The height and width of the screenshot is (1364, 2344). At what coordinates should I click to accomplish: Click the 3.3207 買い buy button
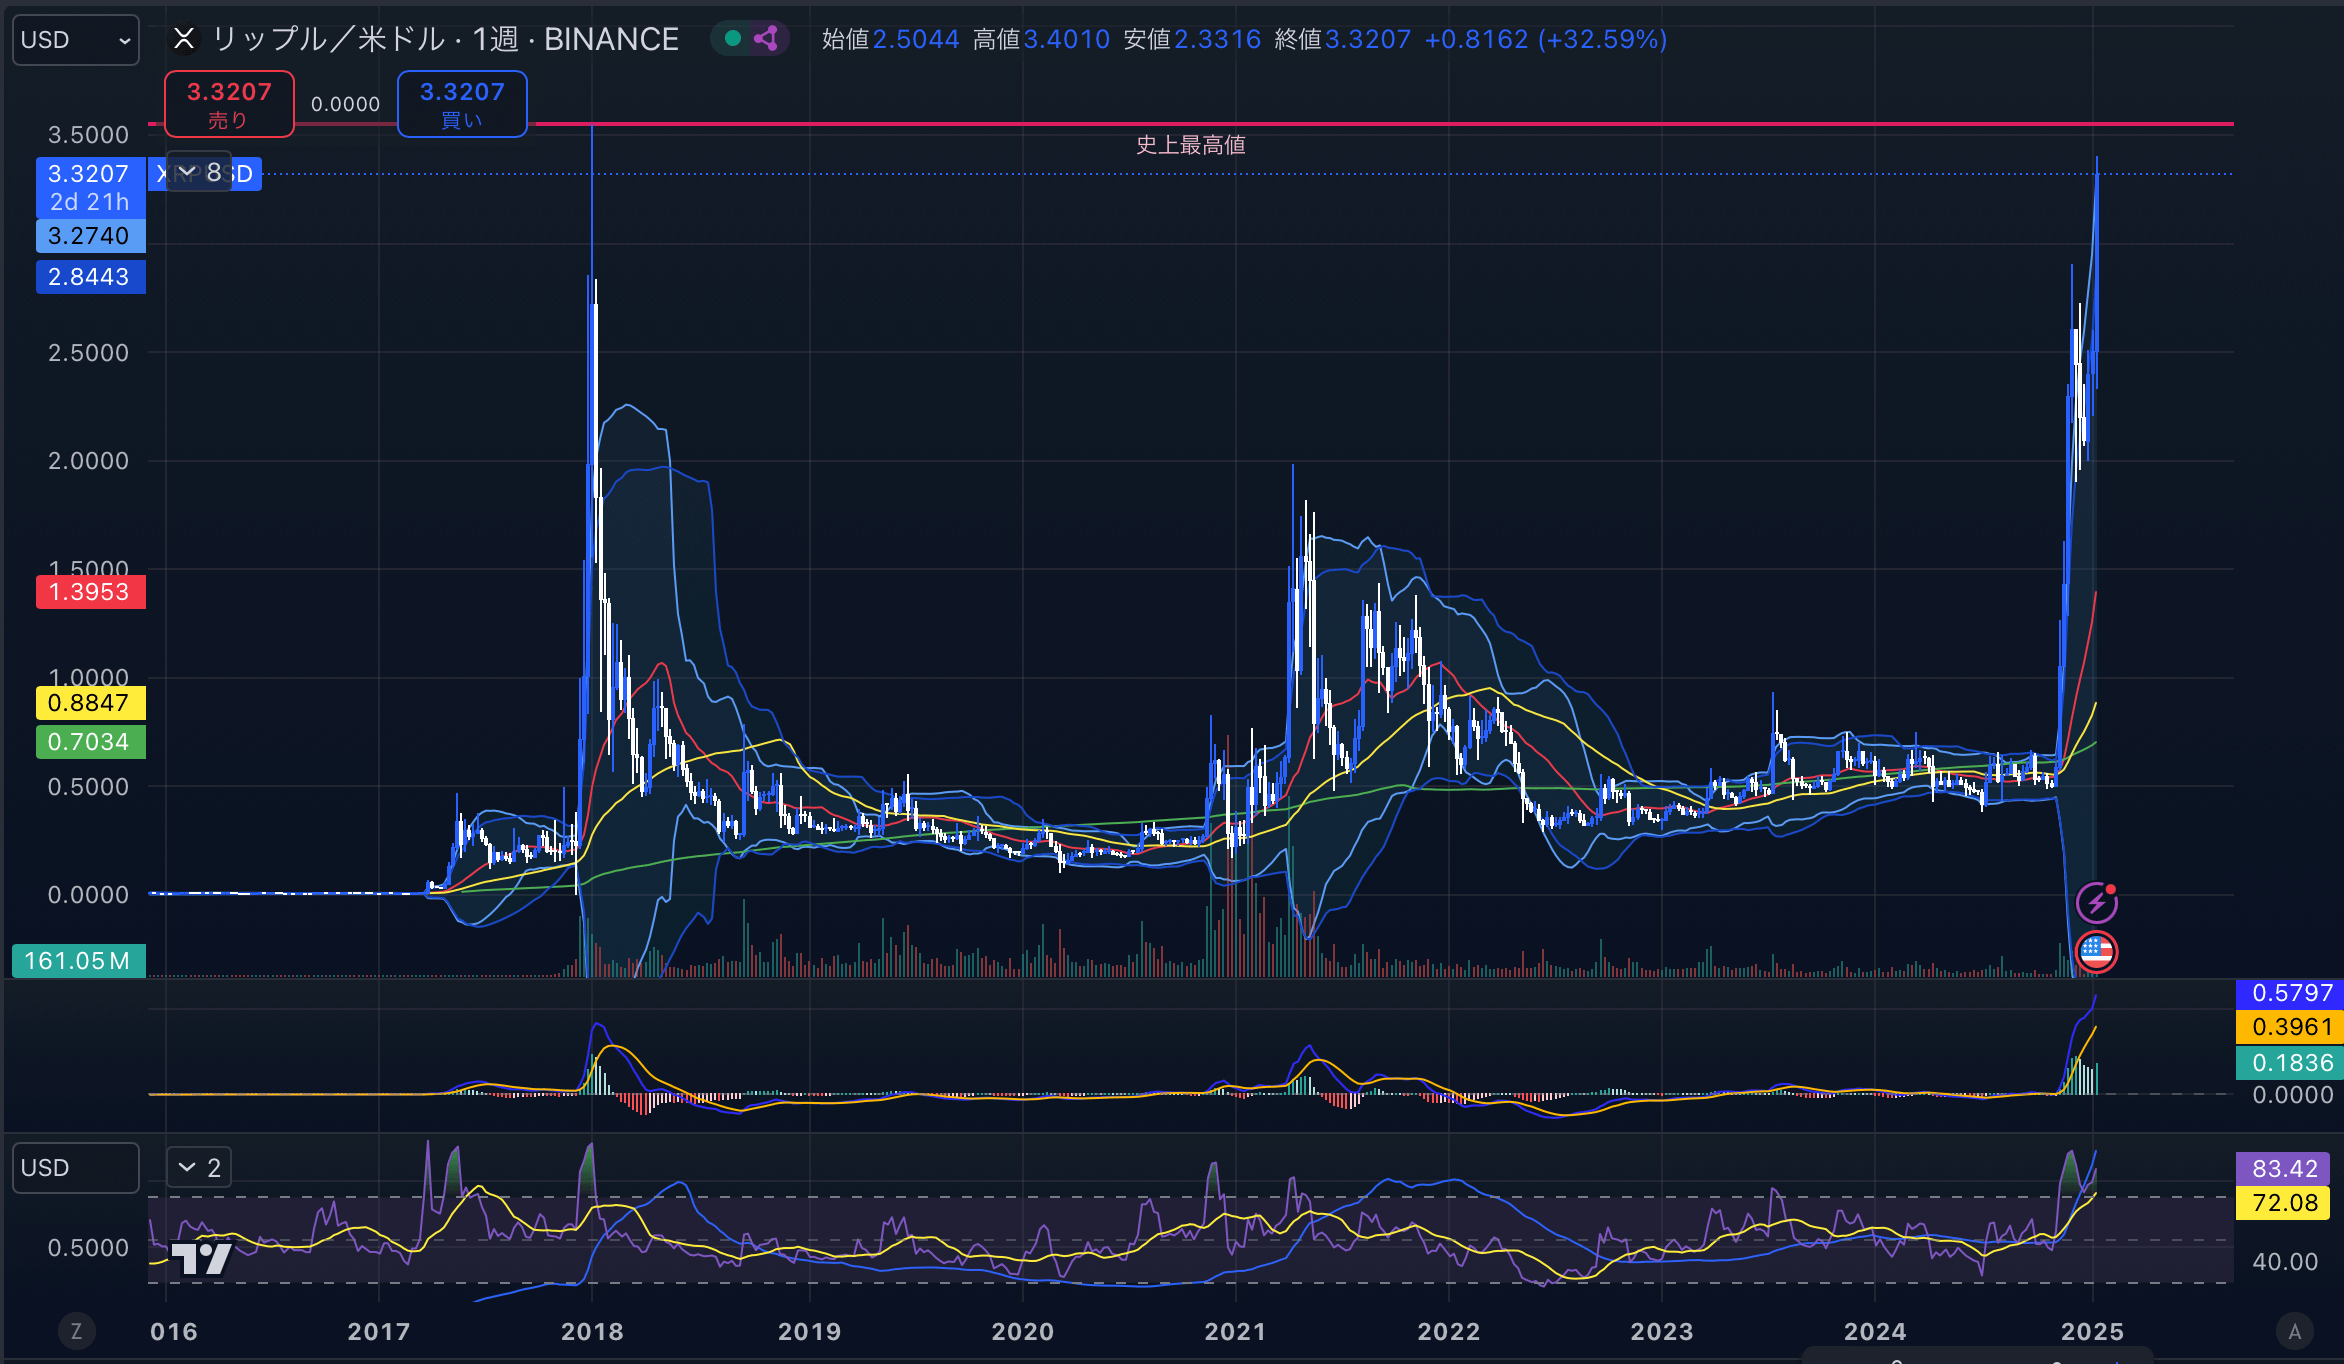coord(462,104)
